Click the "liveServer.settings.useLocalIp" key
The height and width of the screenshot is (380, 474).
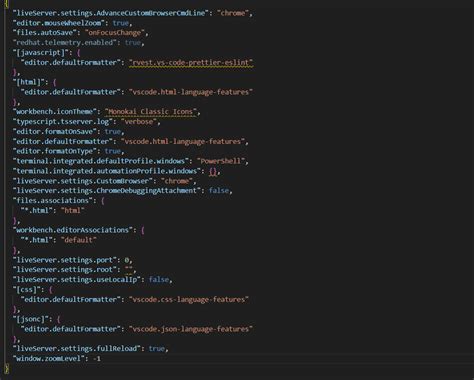point(77,279)
